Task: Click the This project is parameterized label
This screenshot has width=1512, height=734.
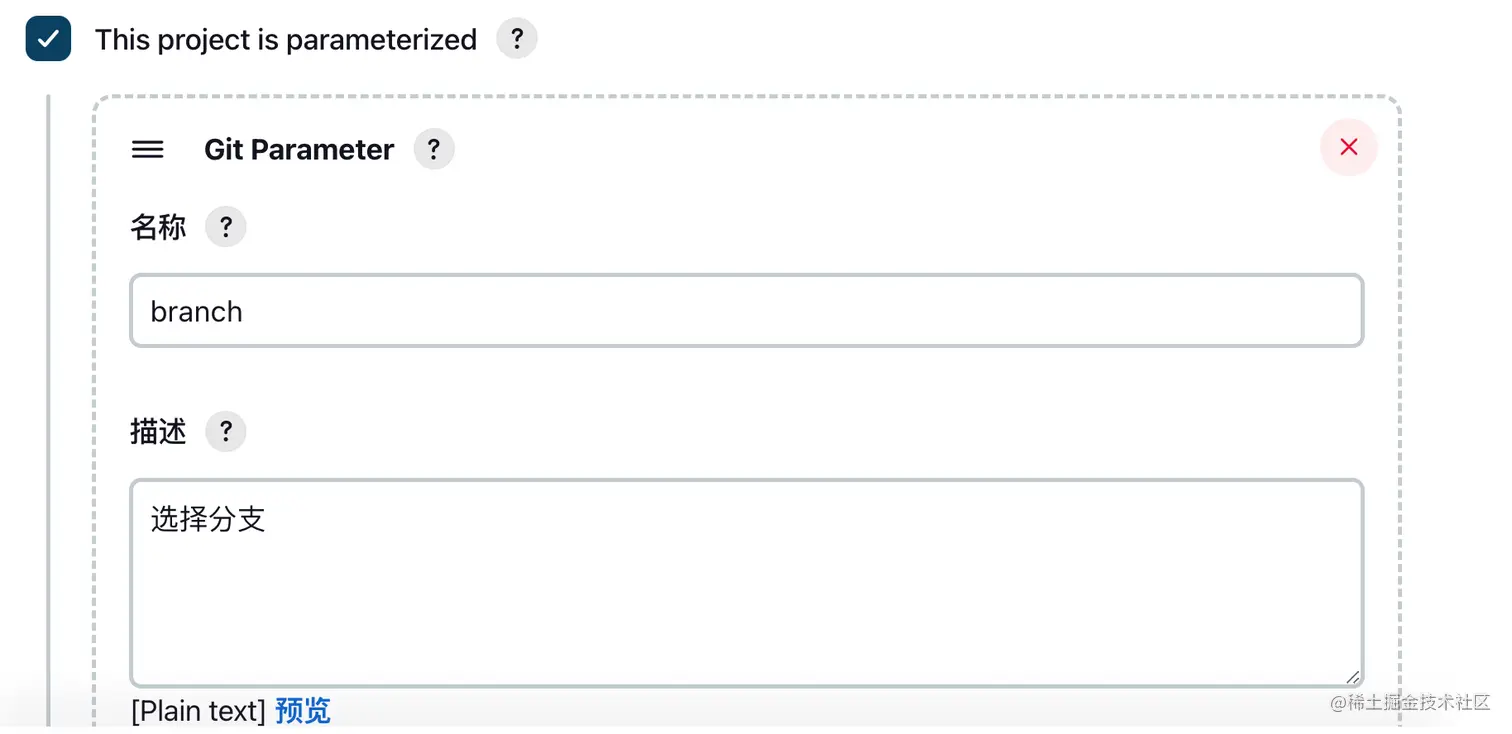Action: [x=286, y=40]
